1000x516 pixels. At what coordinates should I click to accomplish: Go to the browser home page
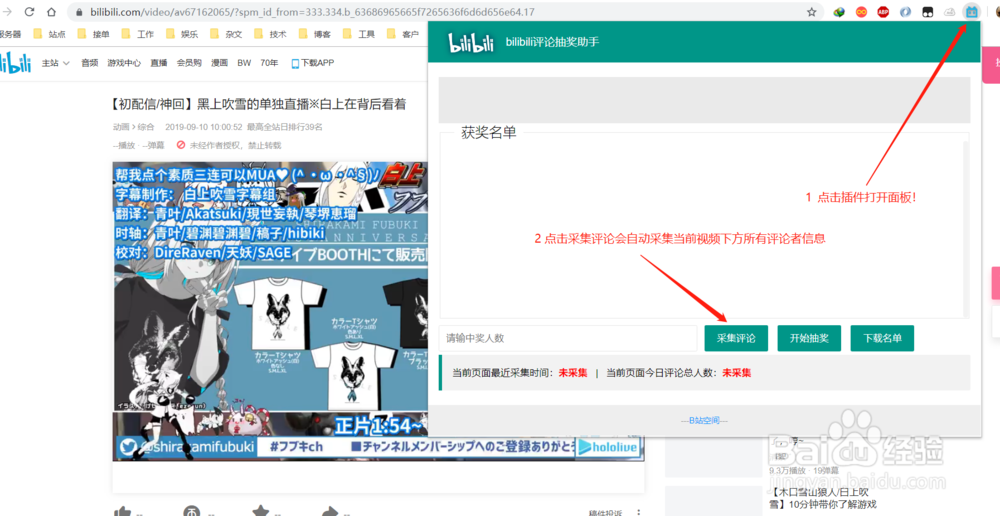tap(51, 11)
